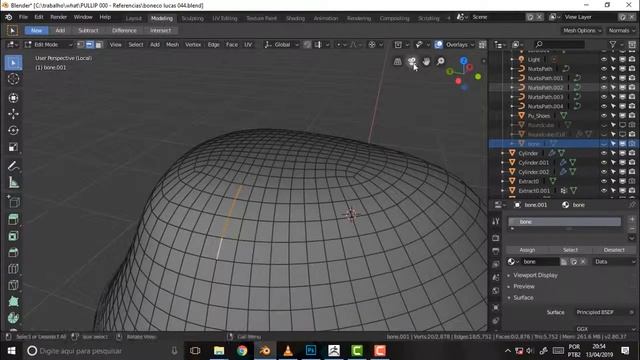Open the World properties tab

496,291
